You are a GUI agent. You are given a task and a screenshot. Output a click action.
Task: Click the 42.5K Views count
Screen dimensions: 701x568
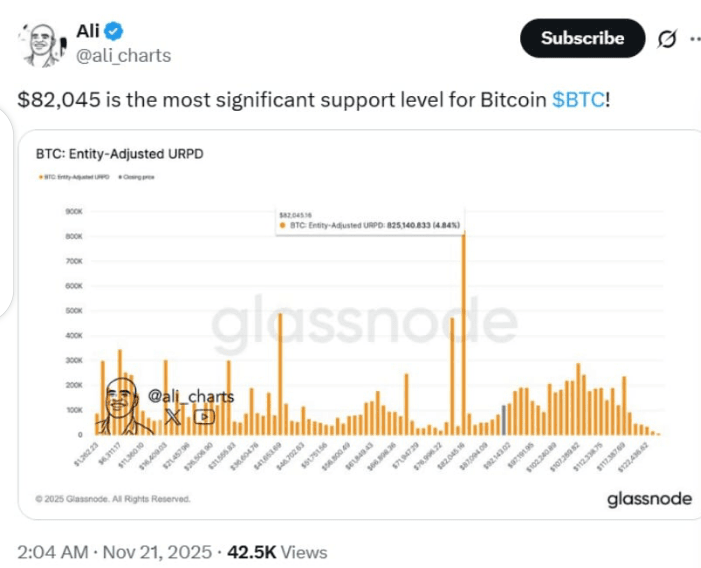(277, 552)
